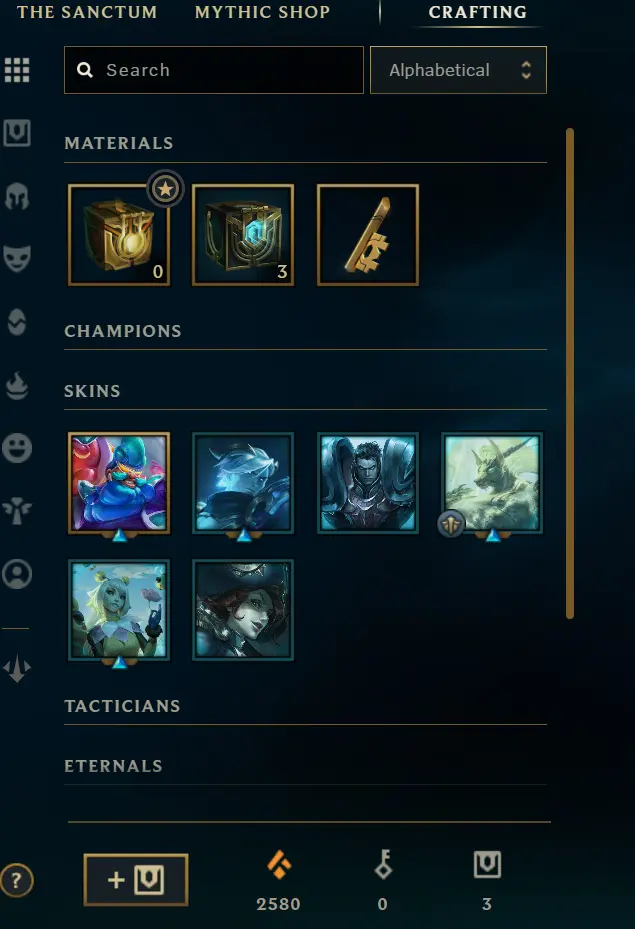
Task: Select the masterwork chest with count 0
Action: 119,235
